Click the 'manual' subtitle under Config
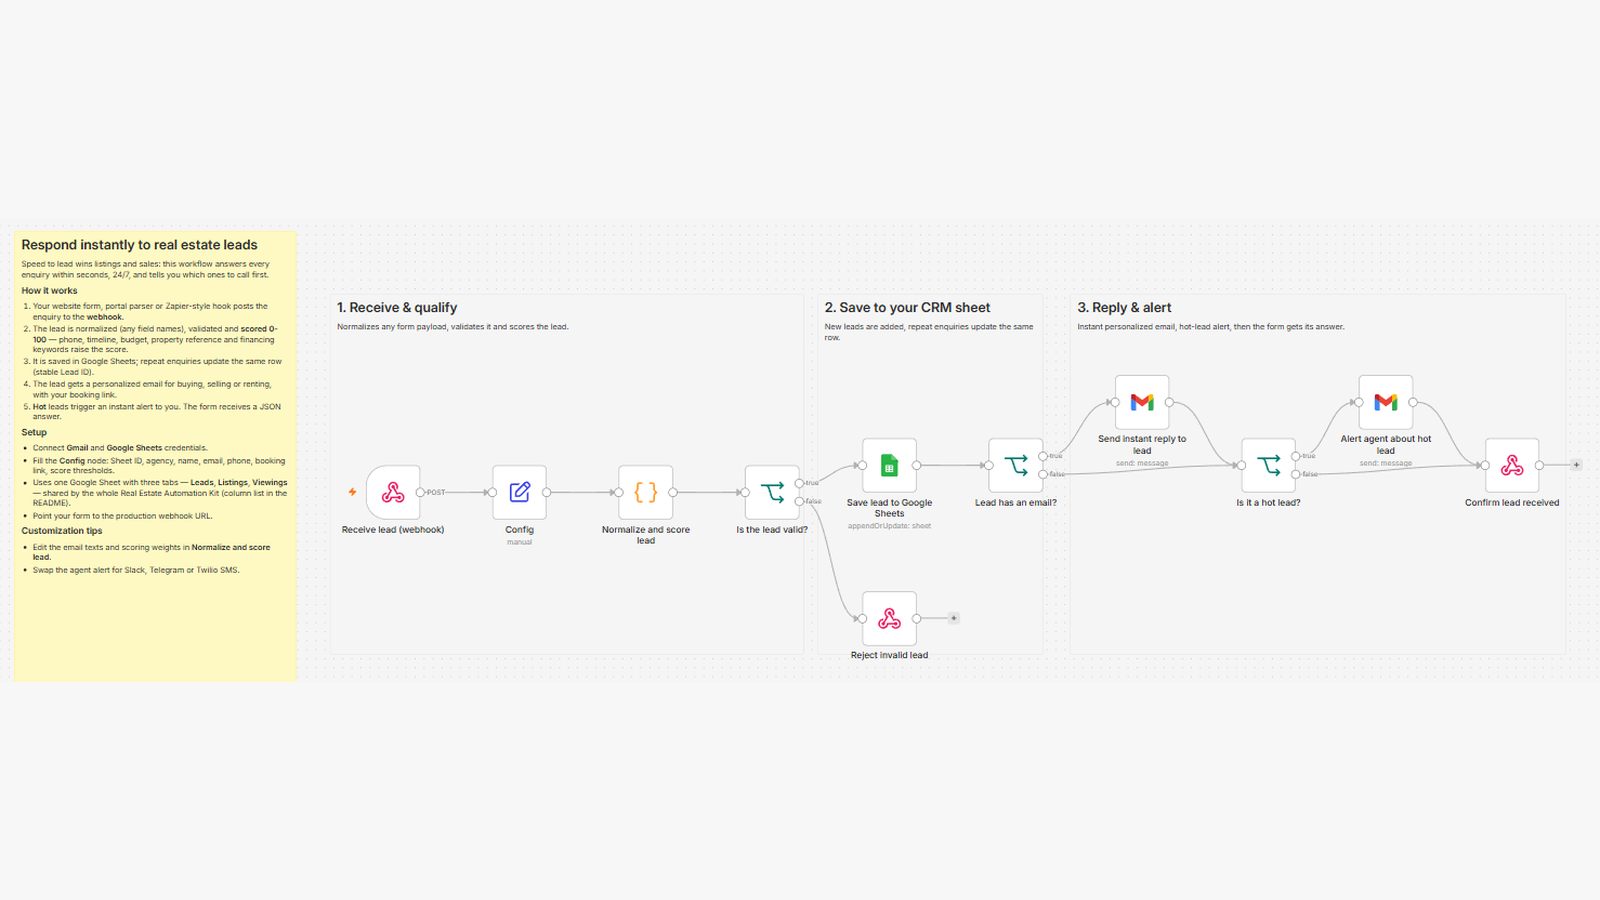1600x900 pixels. click(x=519, y=542)
